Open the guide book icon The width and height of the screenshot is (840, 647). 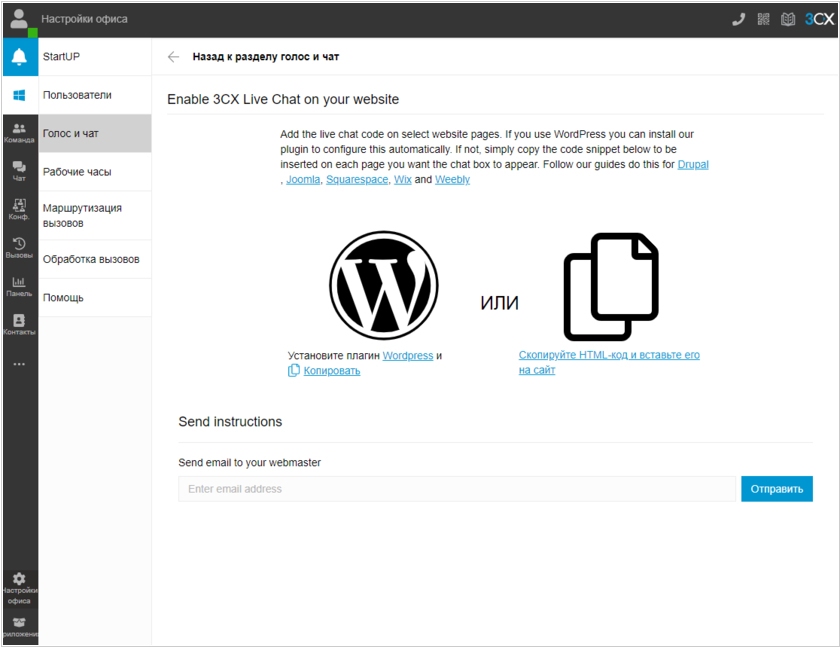click(788, 20)
